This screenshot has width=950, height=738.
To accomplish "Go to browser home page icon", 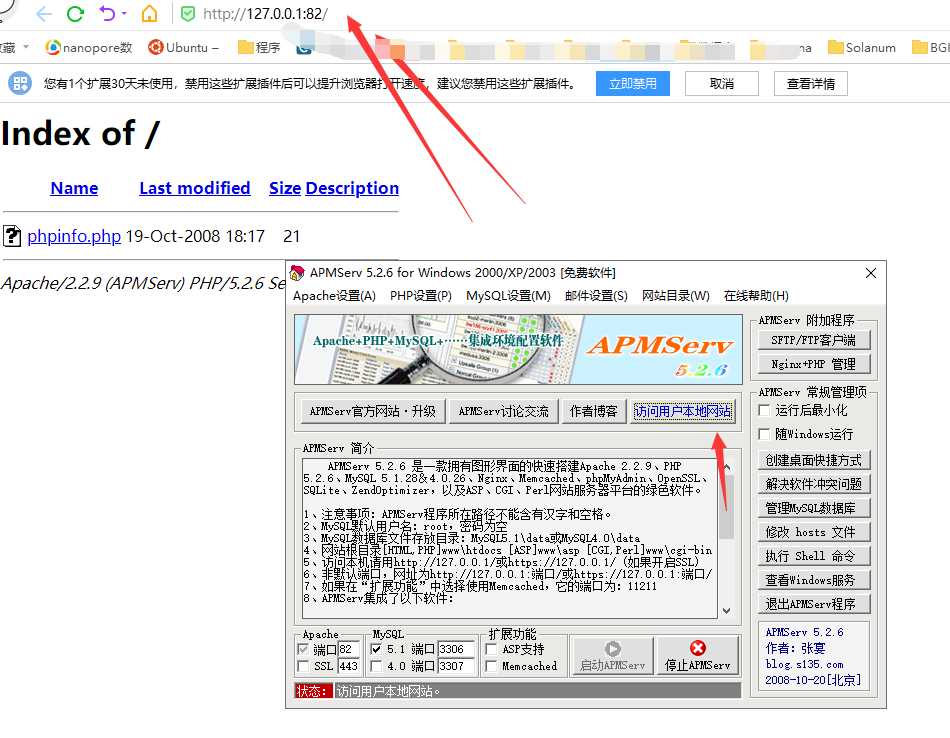I will (149, 13).
